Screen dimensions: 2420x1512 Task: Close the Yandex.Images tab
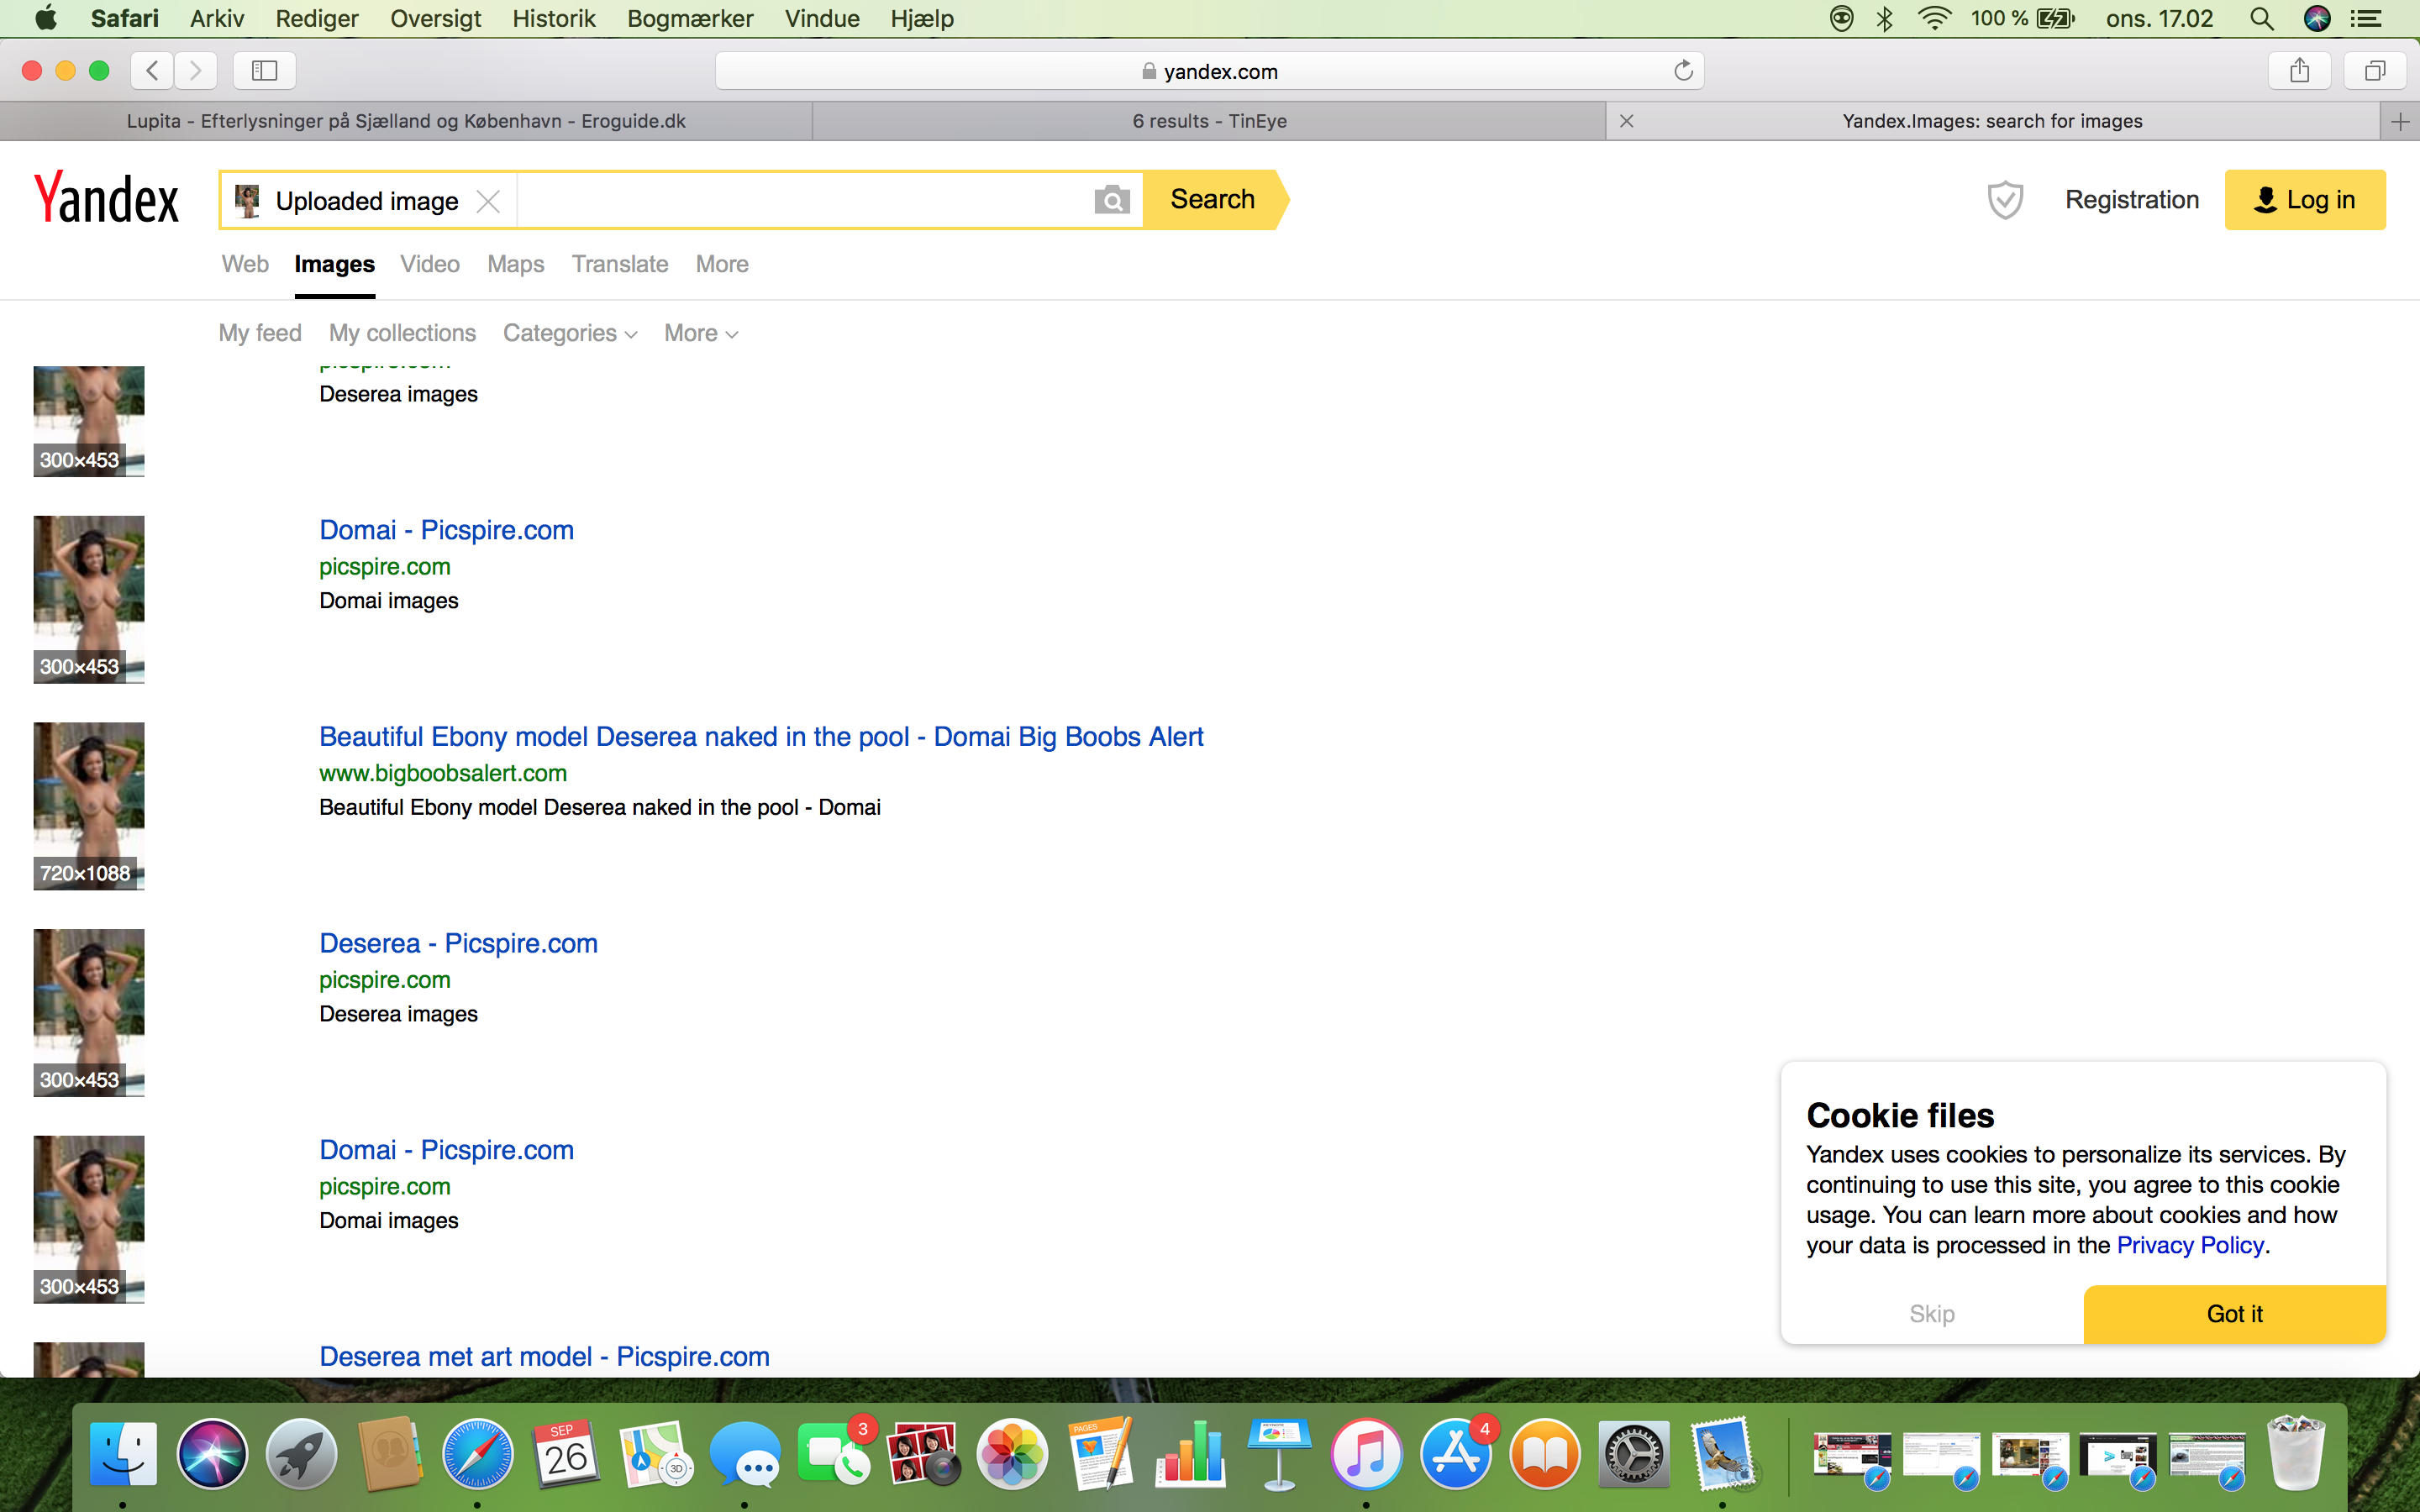1627,121
